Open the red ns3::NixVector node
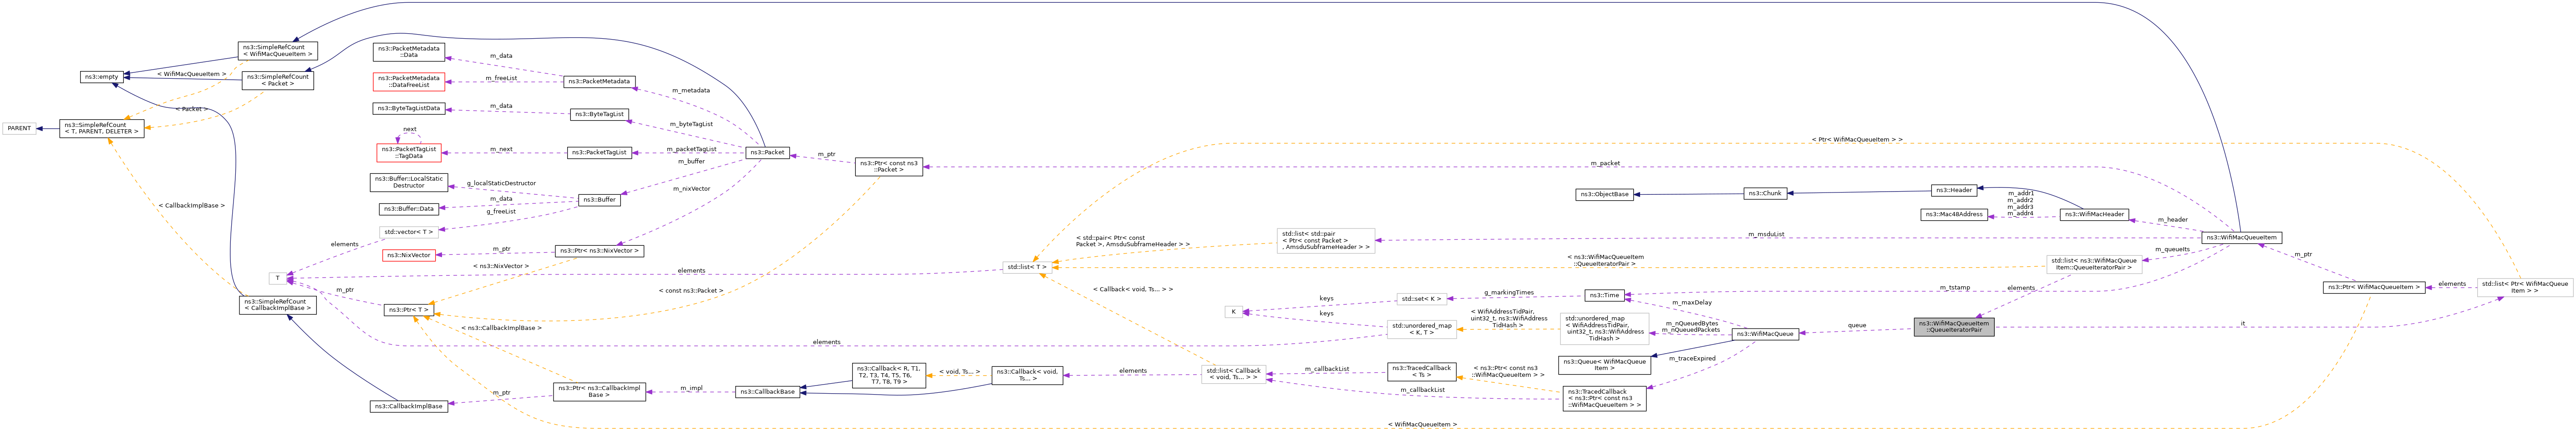This screenshot has height=431, width=2576. [x=409, y=255]
